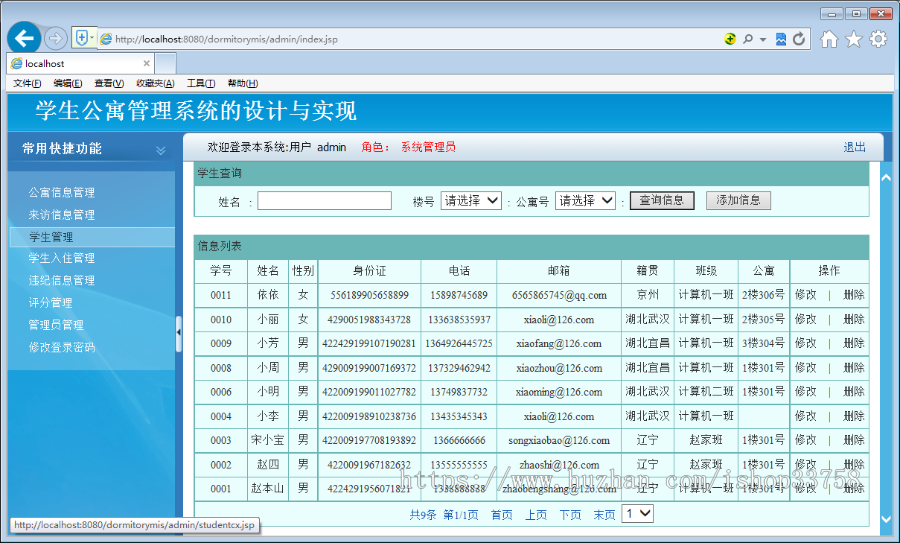Go to 下页 in pagination
The height and width of the screenshot is (543, 900).
(x=570, y=515)
